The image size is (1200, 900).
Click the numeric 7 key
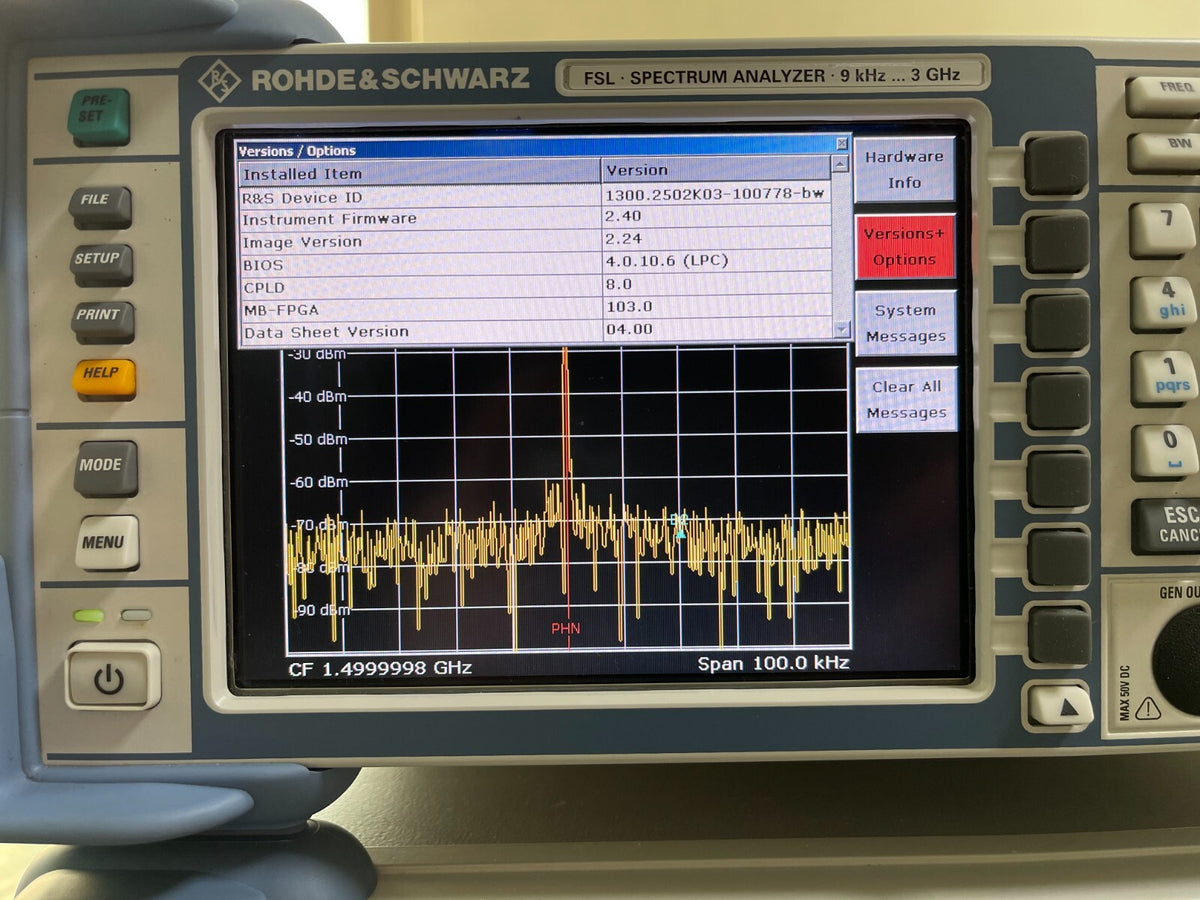pos(1164,228)
